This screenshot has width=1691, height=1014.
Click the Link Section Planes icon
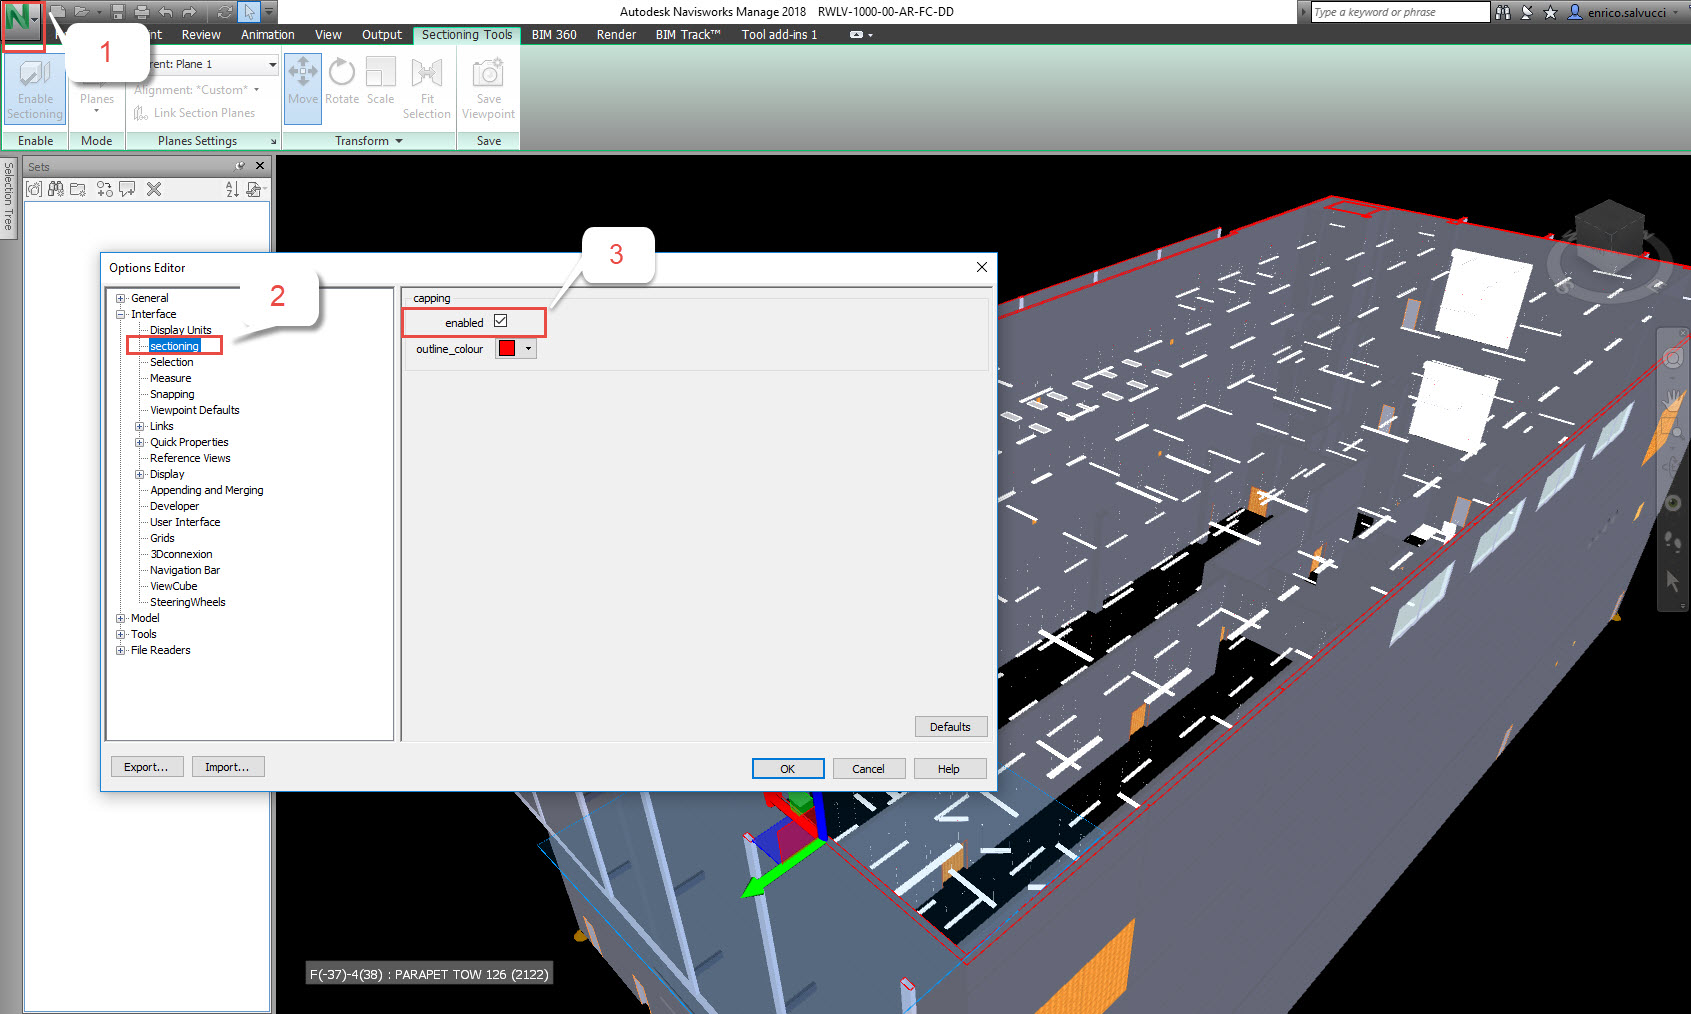click(x=141, y=113)
